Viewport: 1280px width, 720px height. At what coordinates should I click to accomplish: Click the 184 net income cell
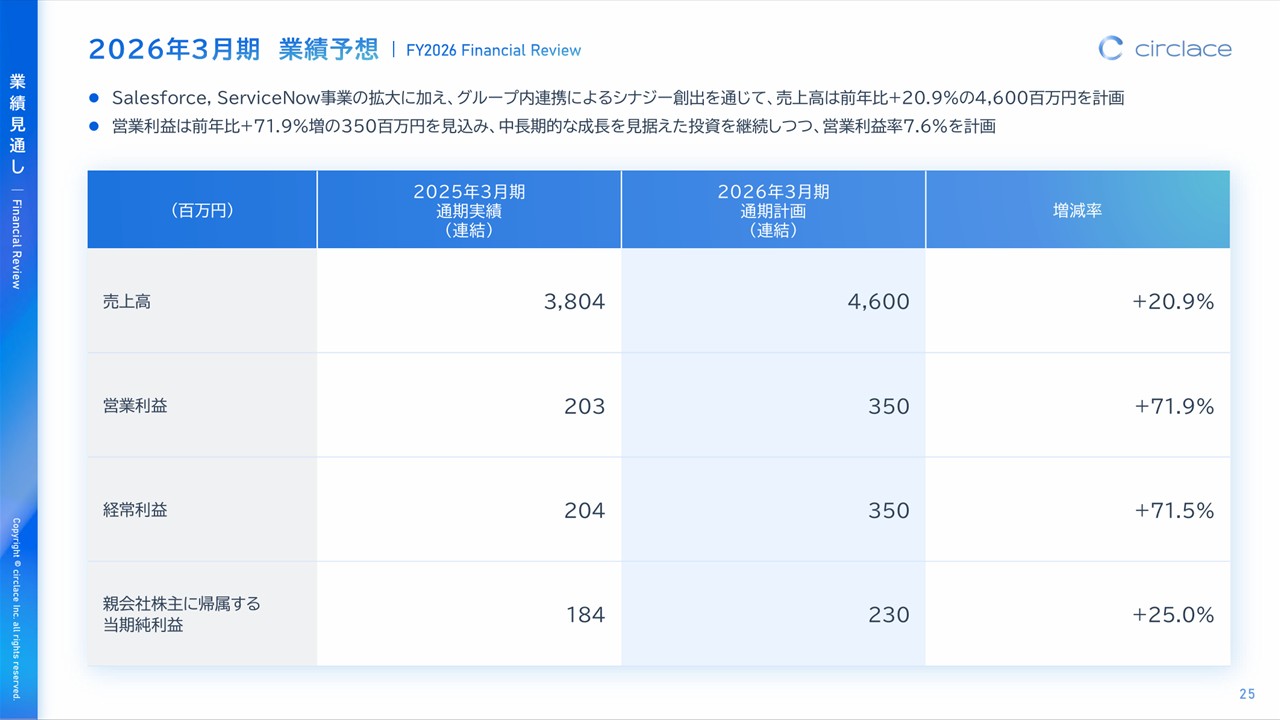click(585, 615)
